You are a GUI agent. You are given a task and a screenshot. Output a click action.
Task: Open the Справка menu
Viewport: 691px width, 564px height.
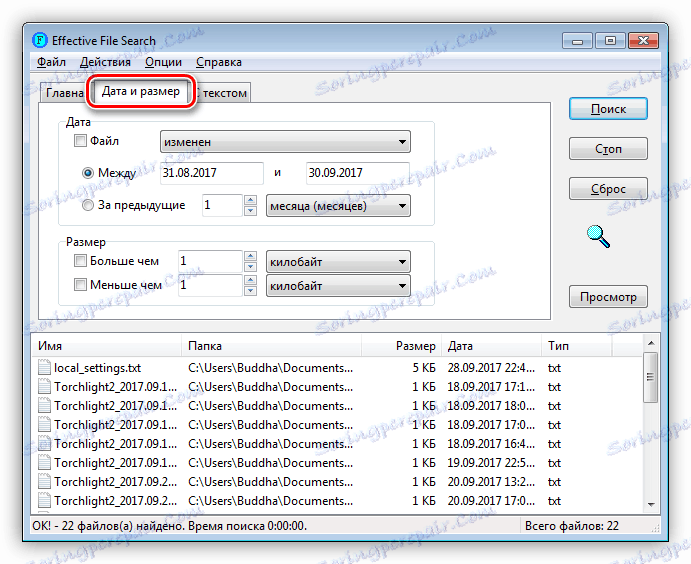pyautogui.click(x=219, y=62)
